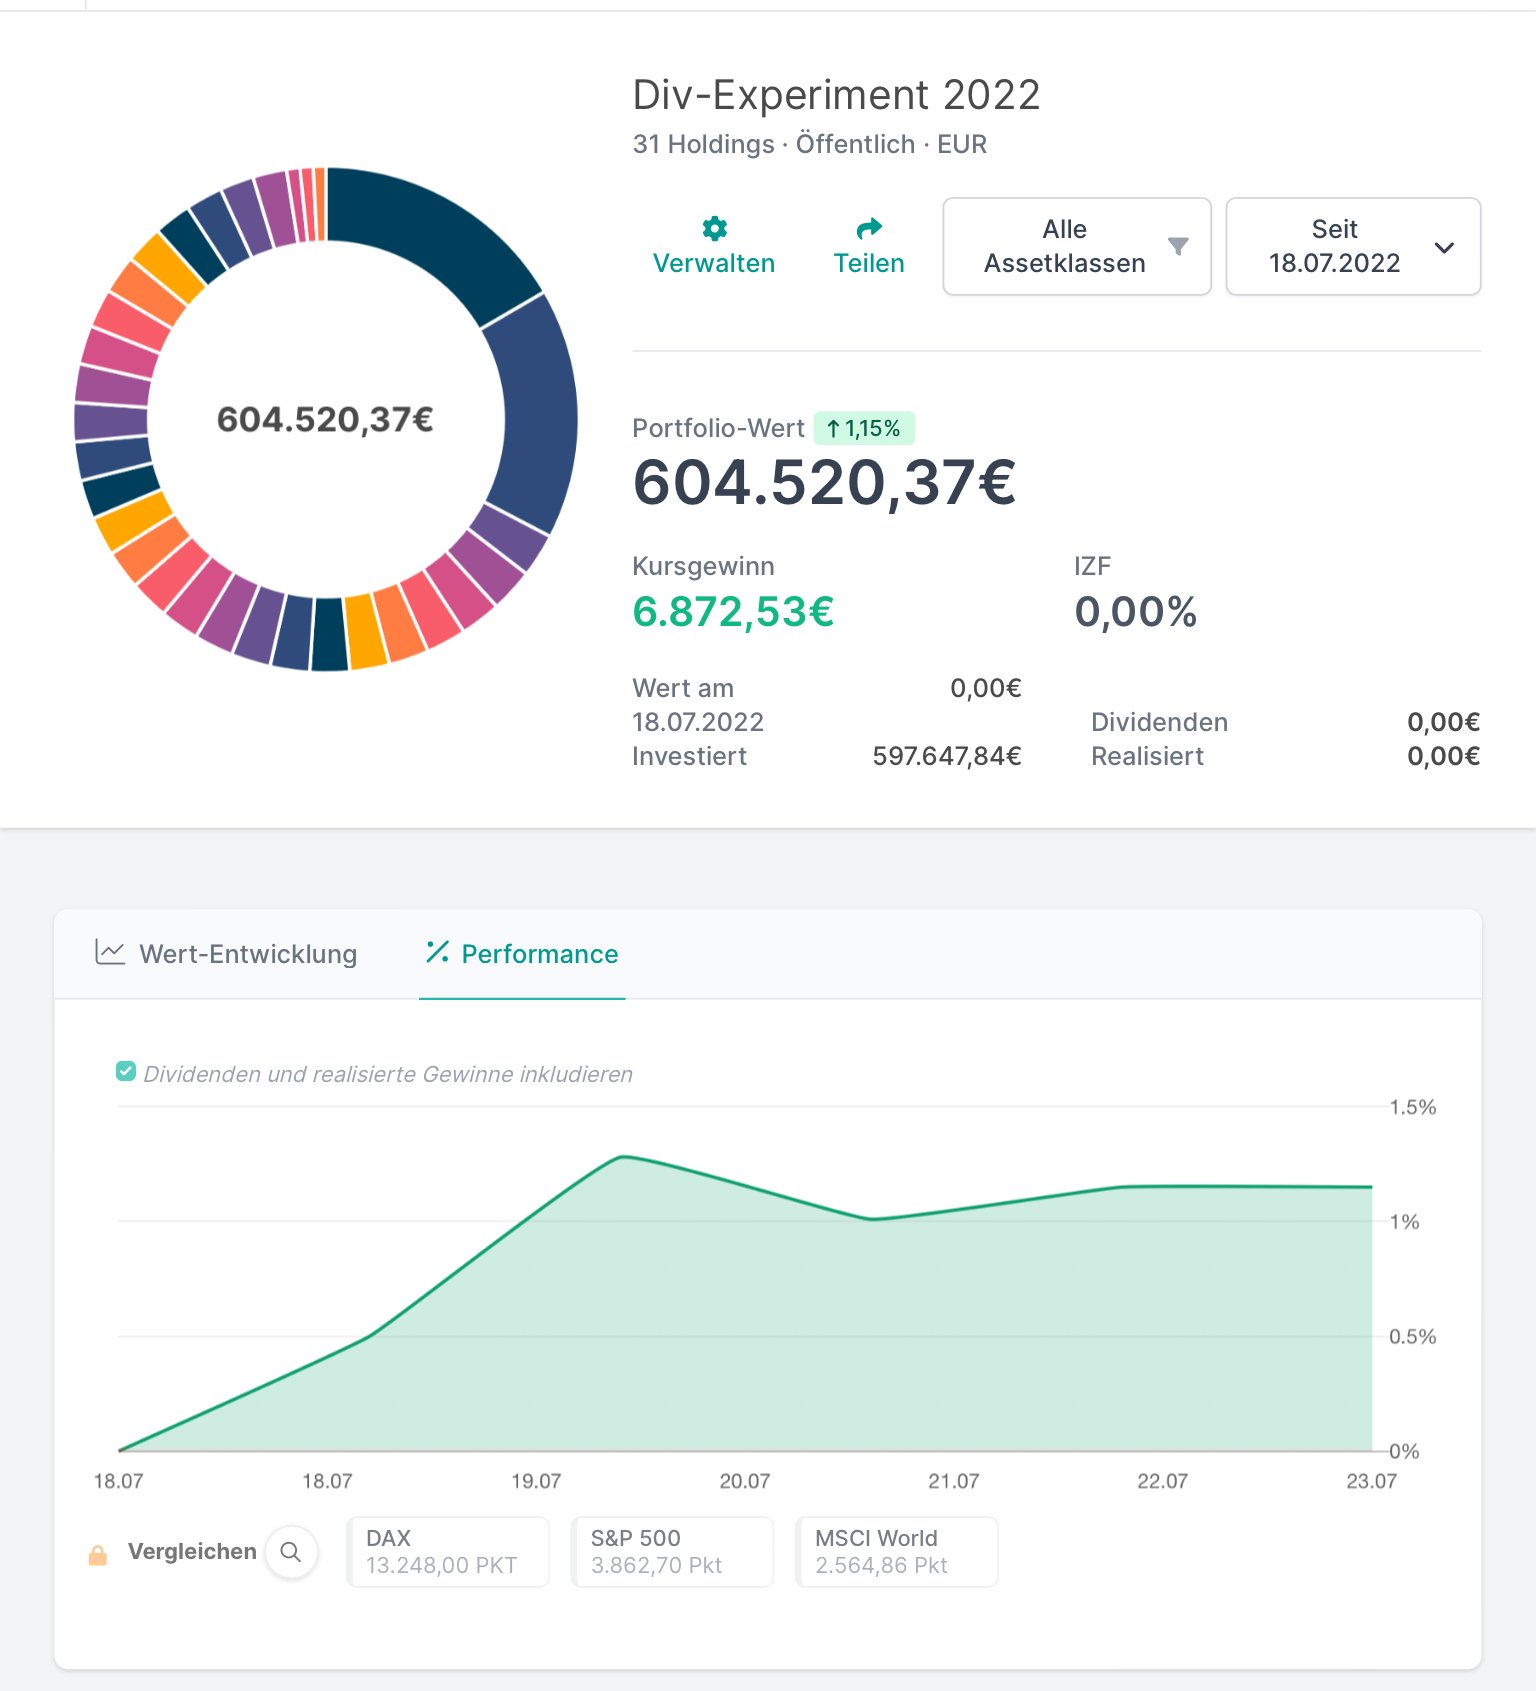This screenshot has height=1691, width=1536.
Task: Compare with the DAX index
Action: [448, 1552]
